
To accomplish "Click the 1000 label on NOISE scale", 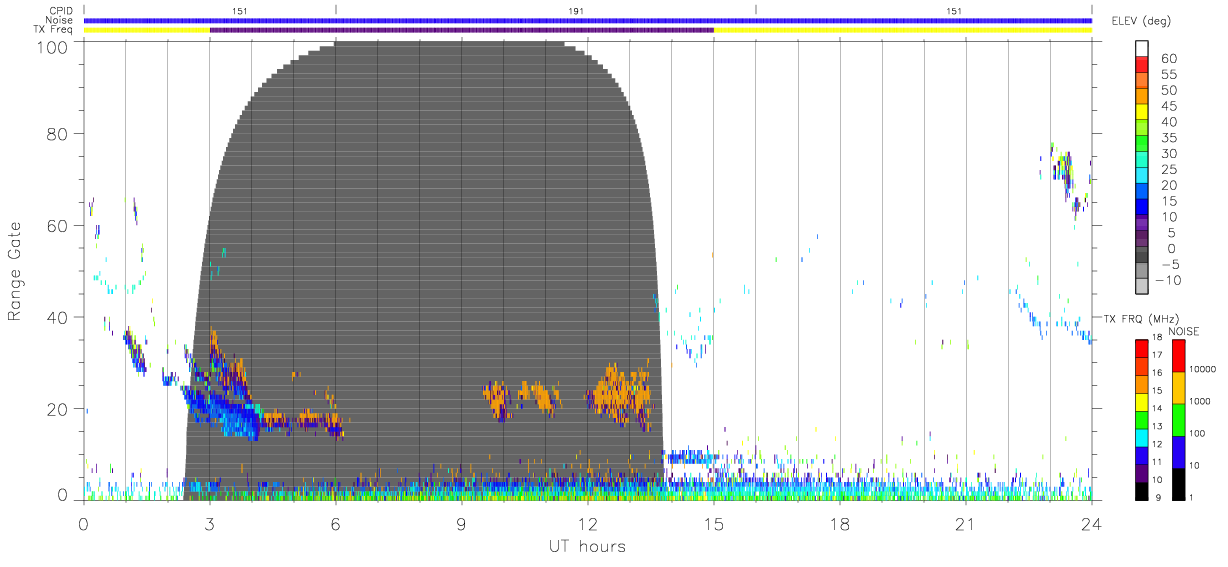I will click(x=1201, y=402).
